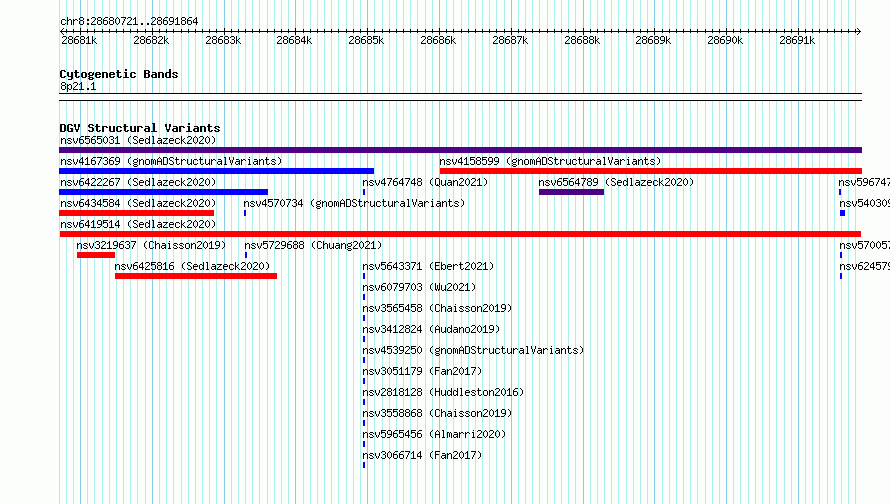
Task: Open nsv3565458 (Chaisson2019) variant label
Action: [x=437, y=308]
